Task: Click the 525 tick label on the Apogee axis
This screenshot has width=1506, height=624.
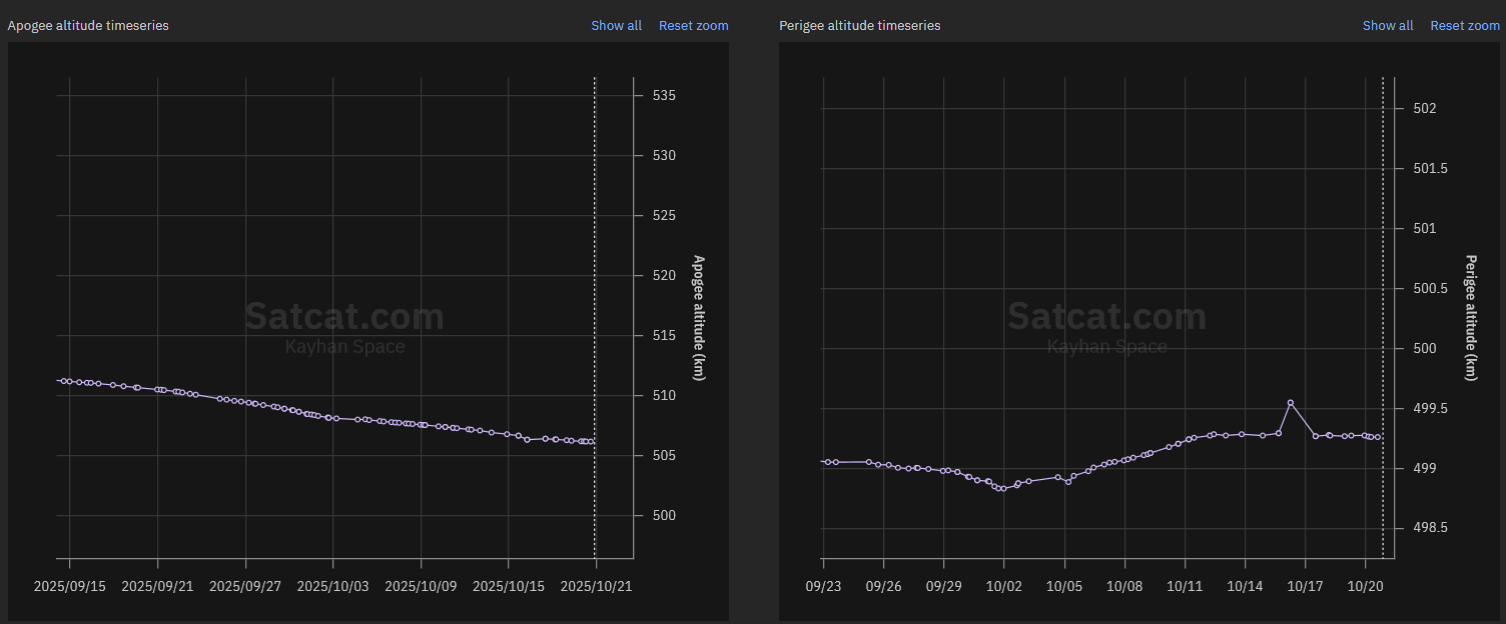Action: coord(664,216)
